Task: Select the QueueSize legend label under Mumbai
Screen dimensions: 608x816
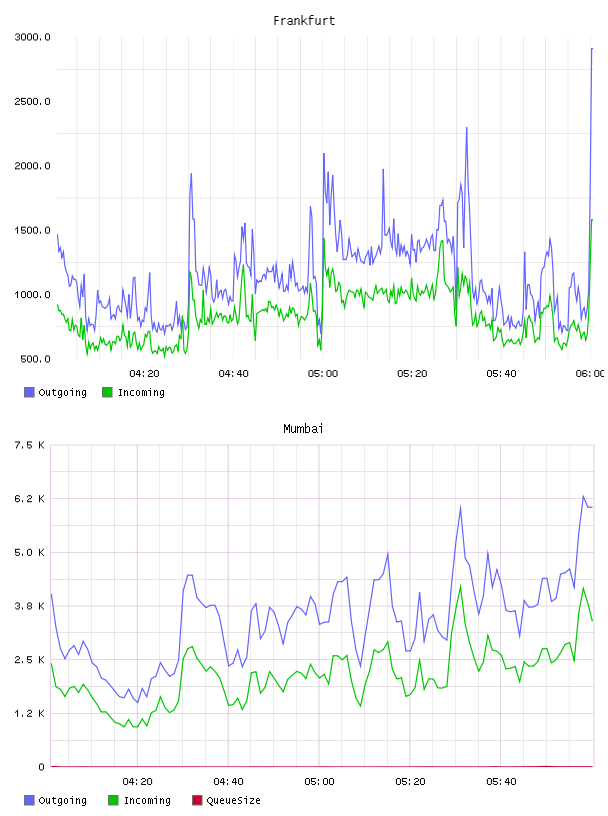Action: tap(233, 800)
